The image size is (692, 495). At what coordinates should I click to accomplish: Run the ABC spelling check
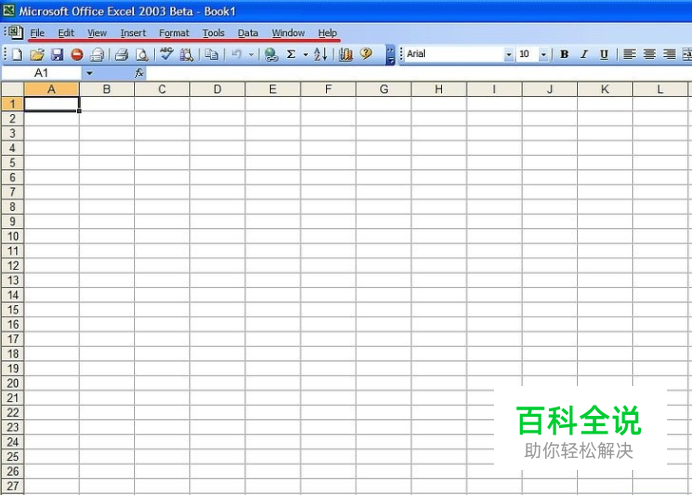coord(166,54)
